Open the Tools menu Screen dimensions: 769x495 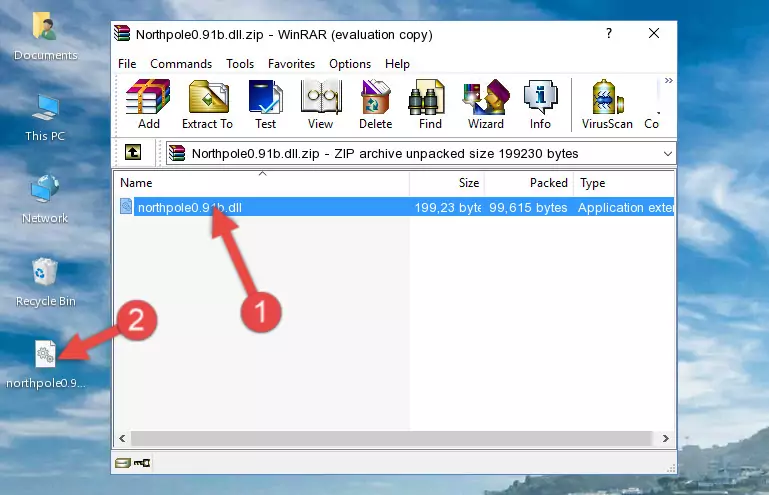(240, 64)
